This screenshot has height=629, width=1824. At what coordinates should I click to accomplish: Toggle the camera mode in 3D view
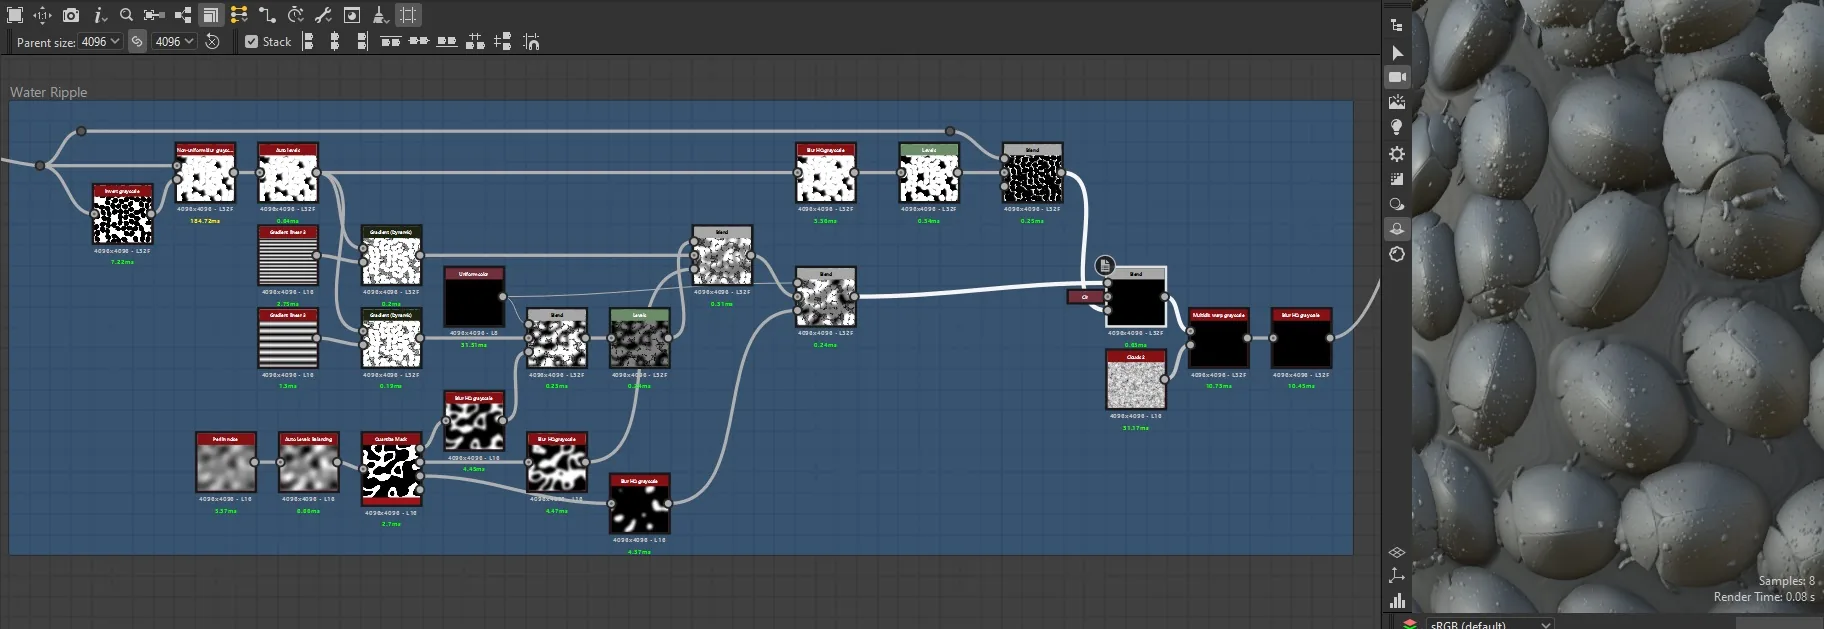coord(1397,77)
